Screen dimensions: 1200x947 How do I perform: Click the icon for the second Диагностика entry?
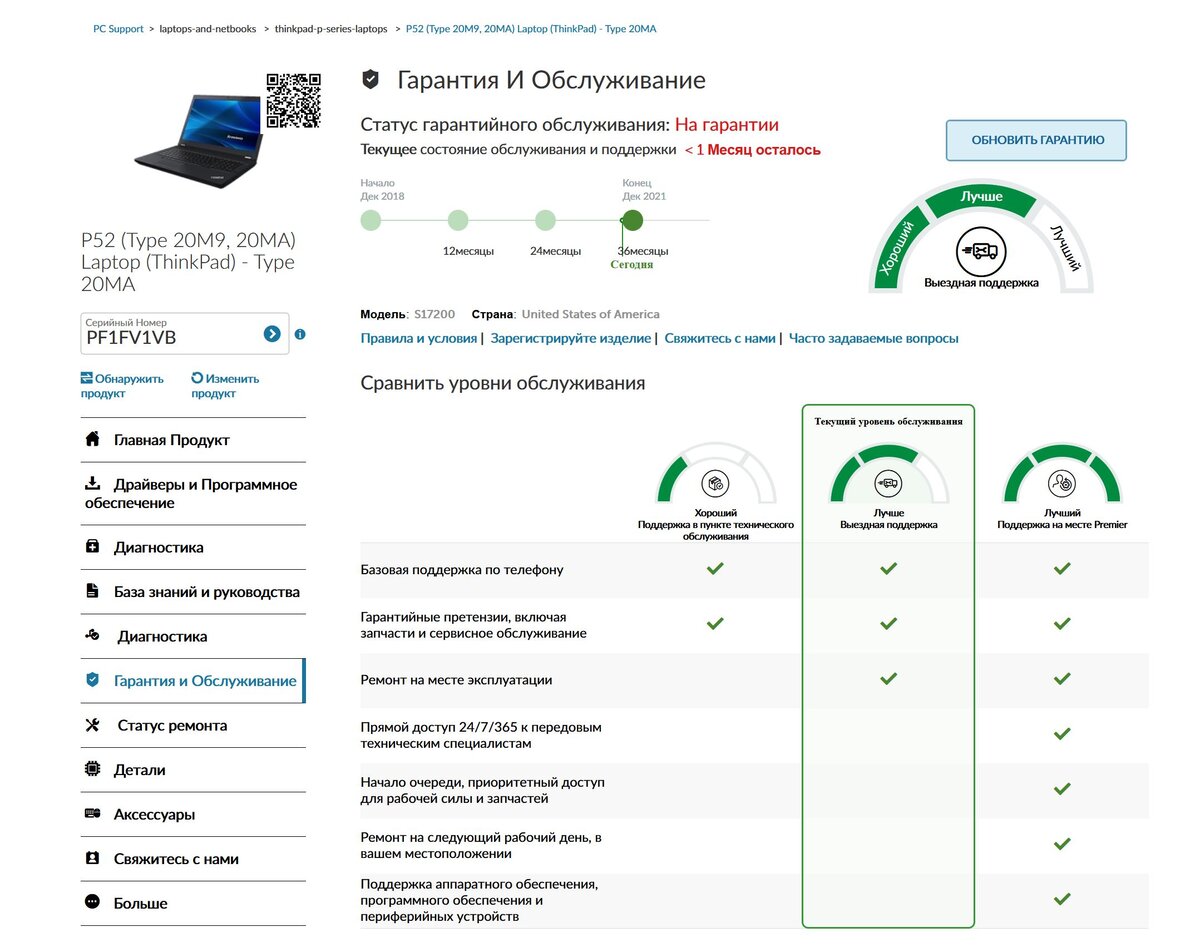pyautogui.click(x=93, y=636)
